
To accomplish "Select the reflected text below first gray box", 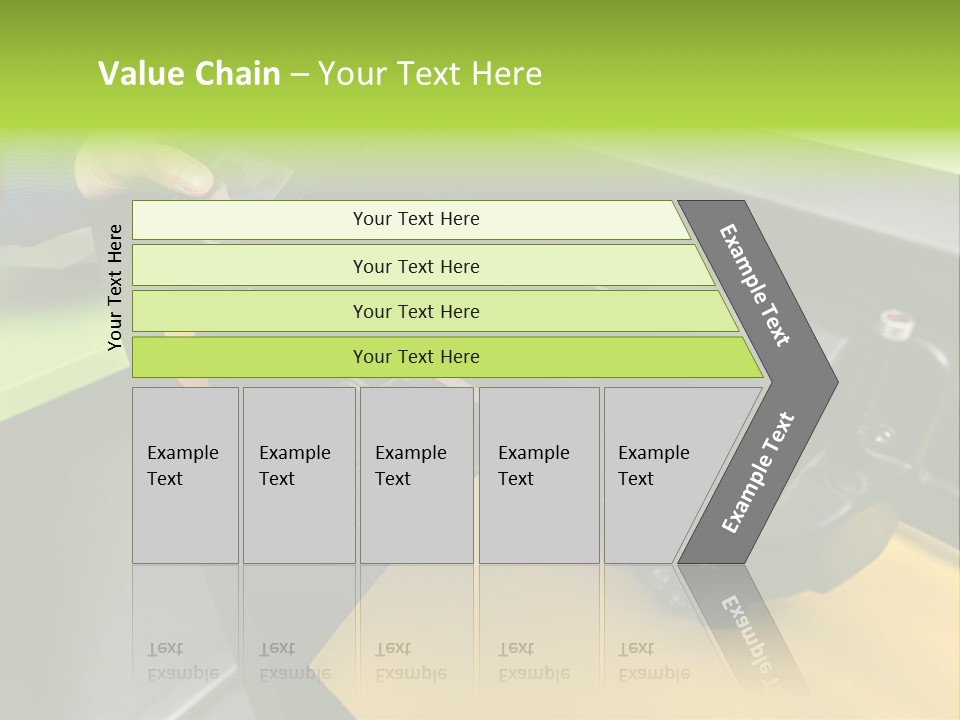I will pos(183,661).
